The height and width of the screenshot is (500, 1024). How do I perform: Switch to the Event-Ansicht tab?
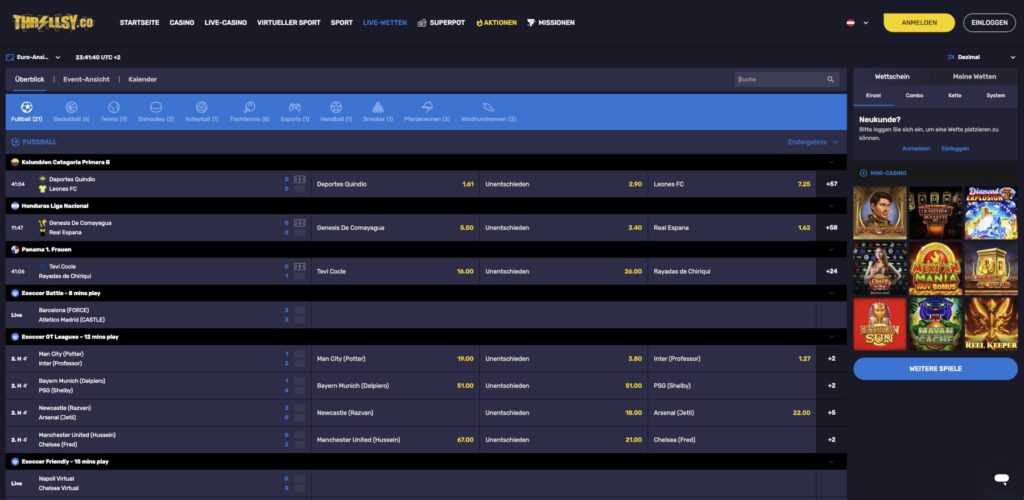[86, 80]
